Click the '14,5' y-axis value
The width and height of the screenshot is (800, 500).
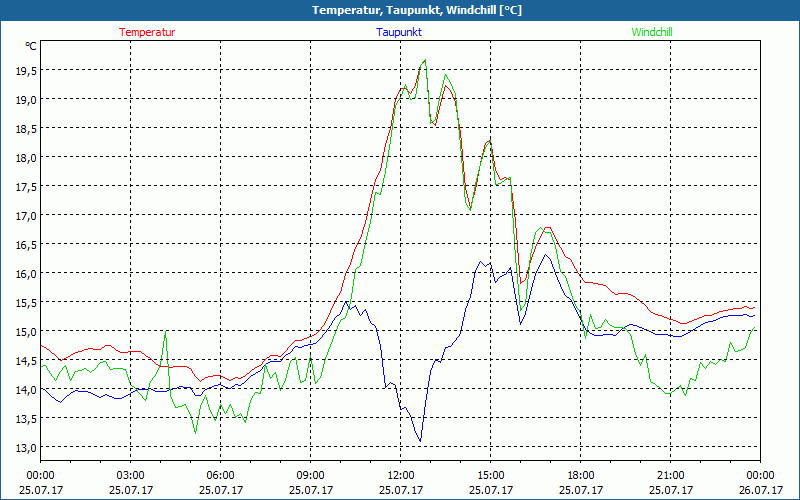pos(26,361)
